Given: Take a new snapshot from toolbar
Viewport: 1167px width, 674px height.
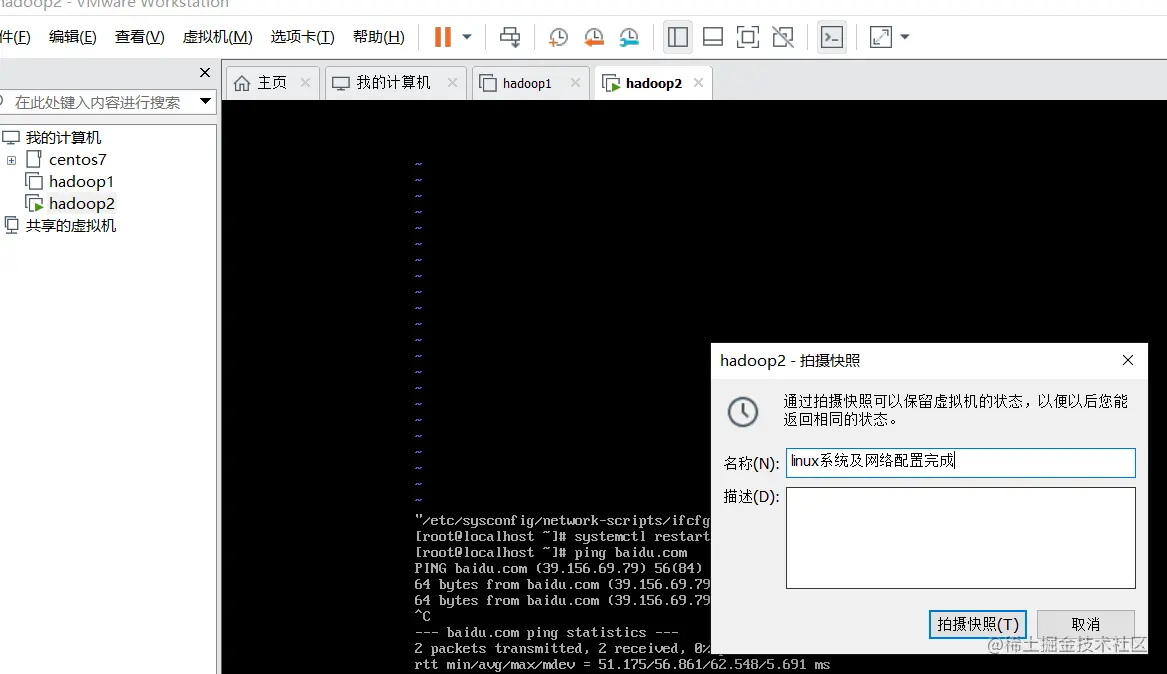Looking at the screenshot, I should click(x=558, y=37).
